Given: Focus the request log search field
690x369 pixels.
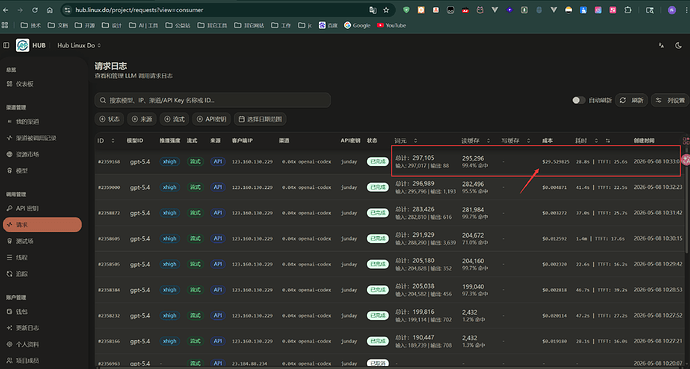Looking at the screenshot, I should [213, 100].
